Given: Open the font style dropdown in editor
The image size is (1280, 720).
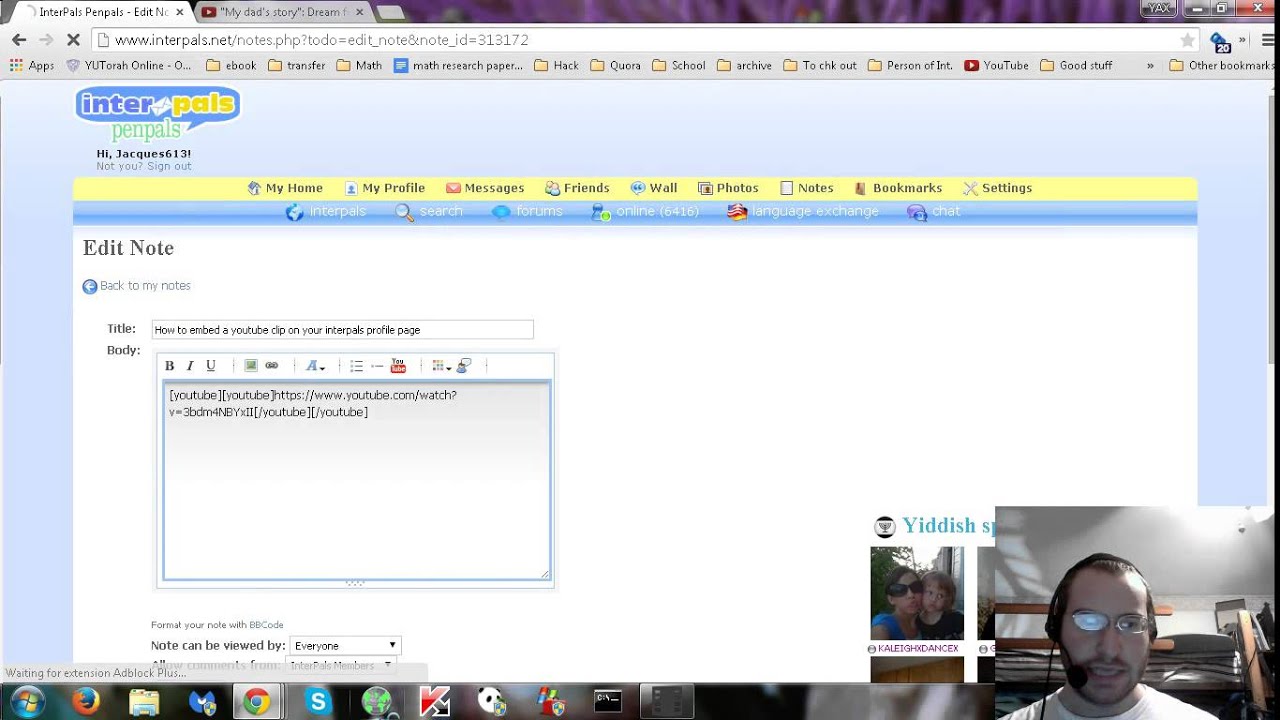Looking at the screenshot, I should pyautogui.click(x=315, y=366).
